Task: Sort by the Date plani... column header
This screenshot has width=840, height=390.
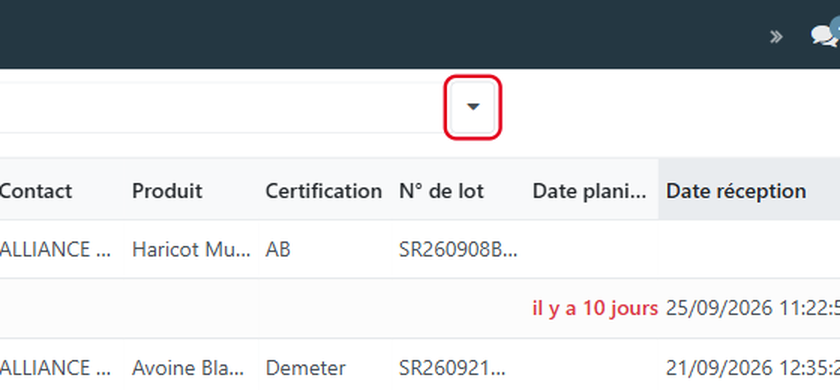Action: tap(589, 191)
